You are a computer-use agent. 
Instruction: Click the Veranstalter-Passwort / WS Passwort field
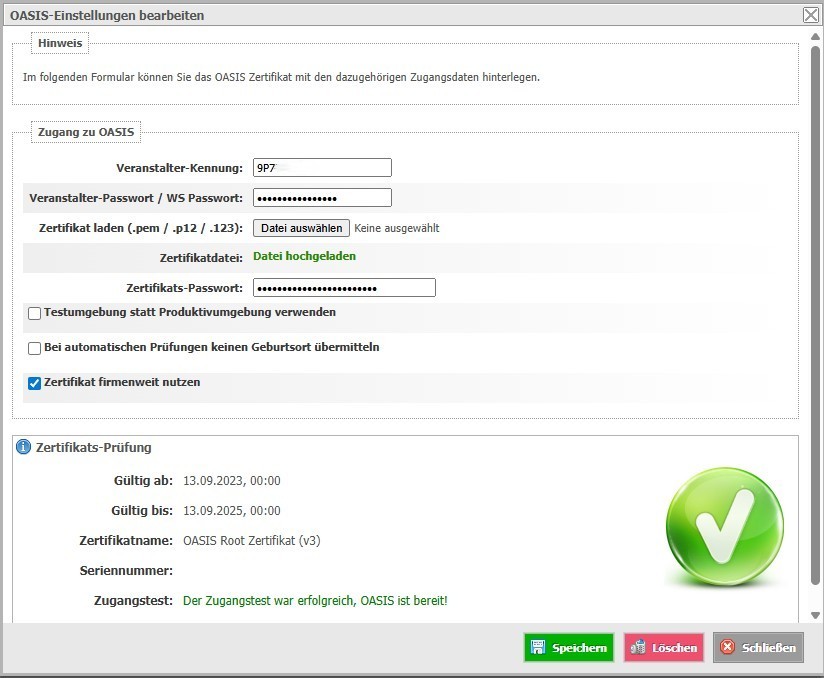(x=322, y=198)
